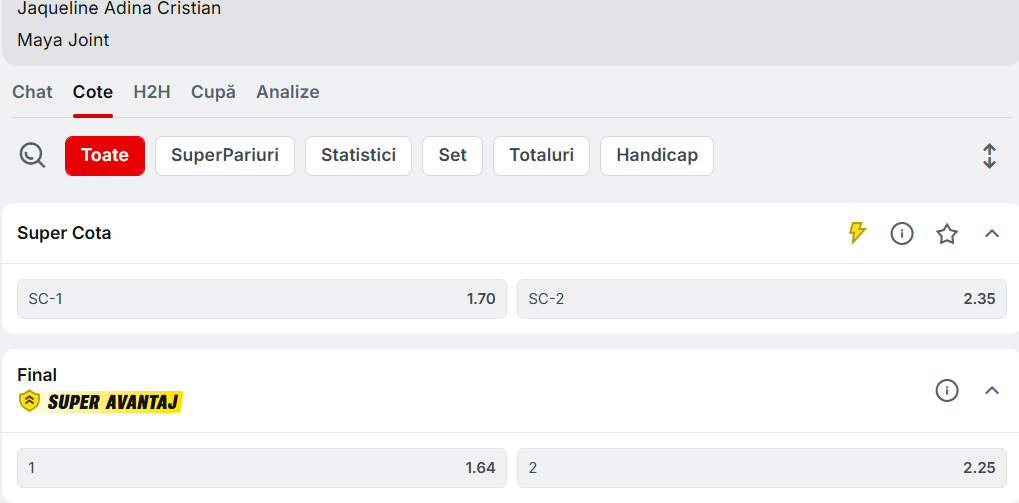Collapse the Super Cota section chevron
Image resolution: width=1019 pixels, height=503 pixels.
pos(992,234)
